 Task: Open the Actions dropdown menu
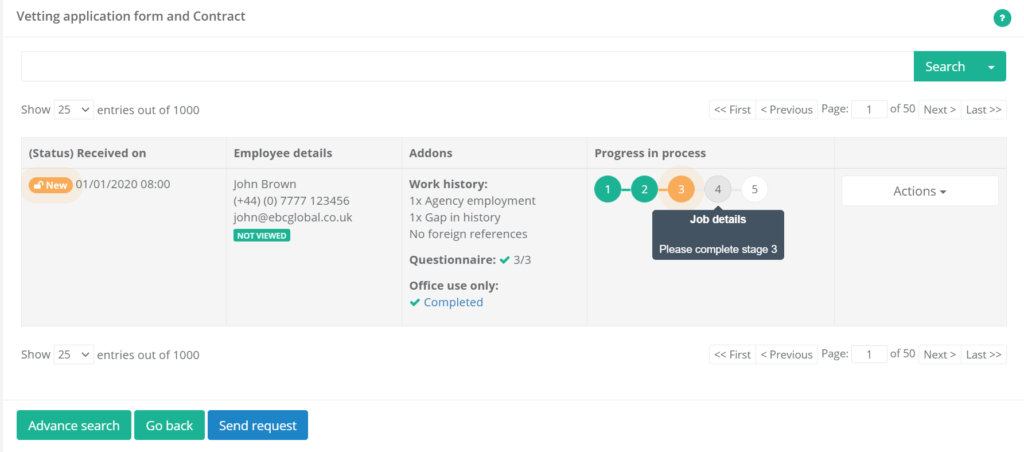920,191
